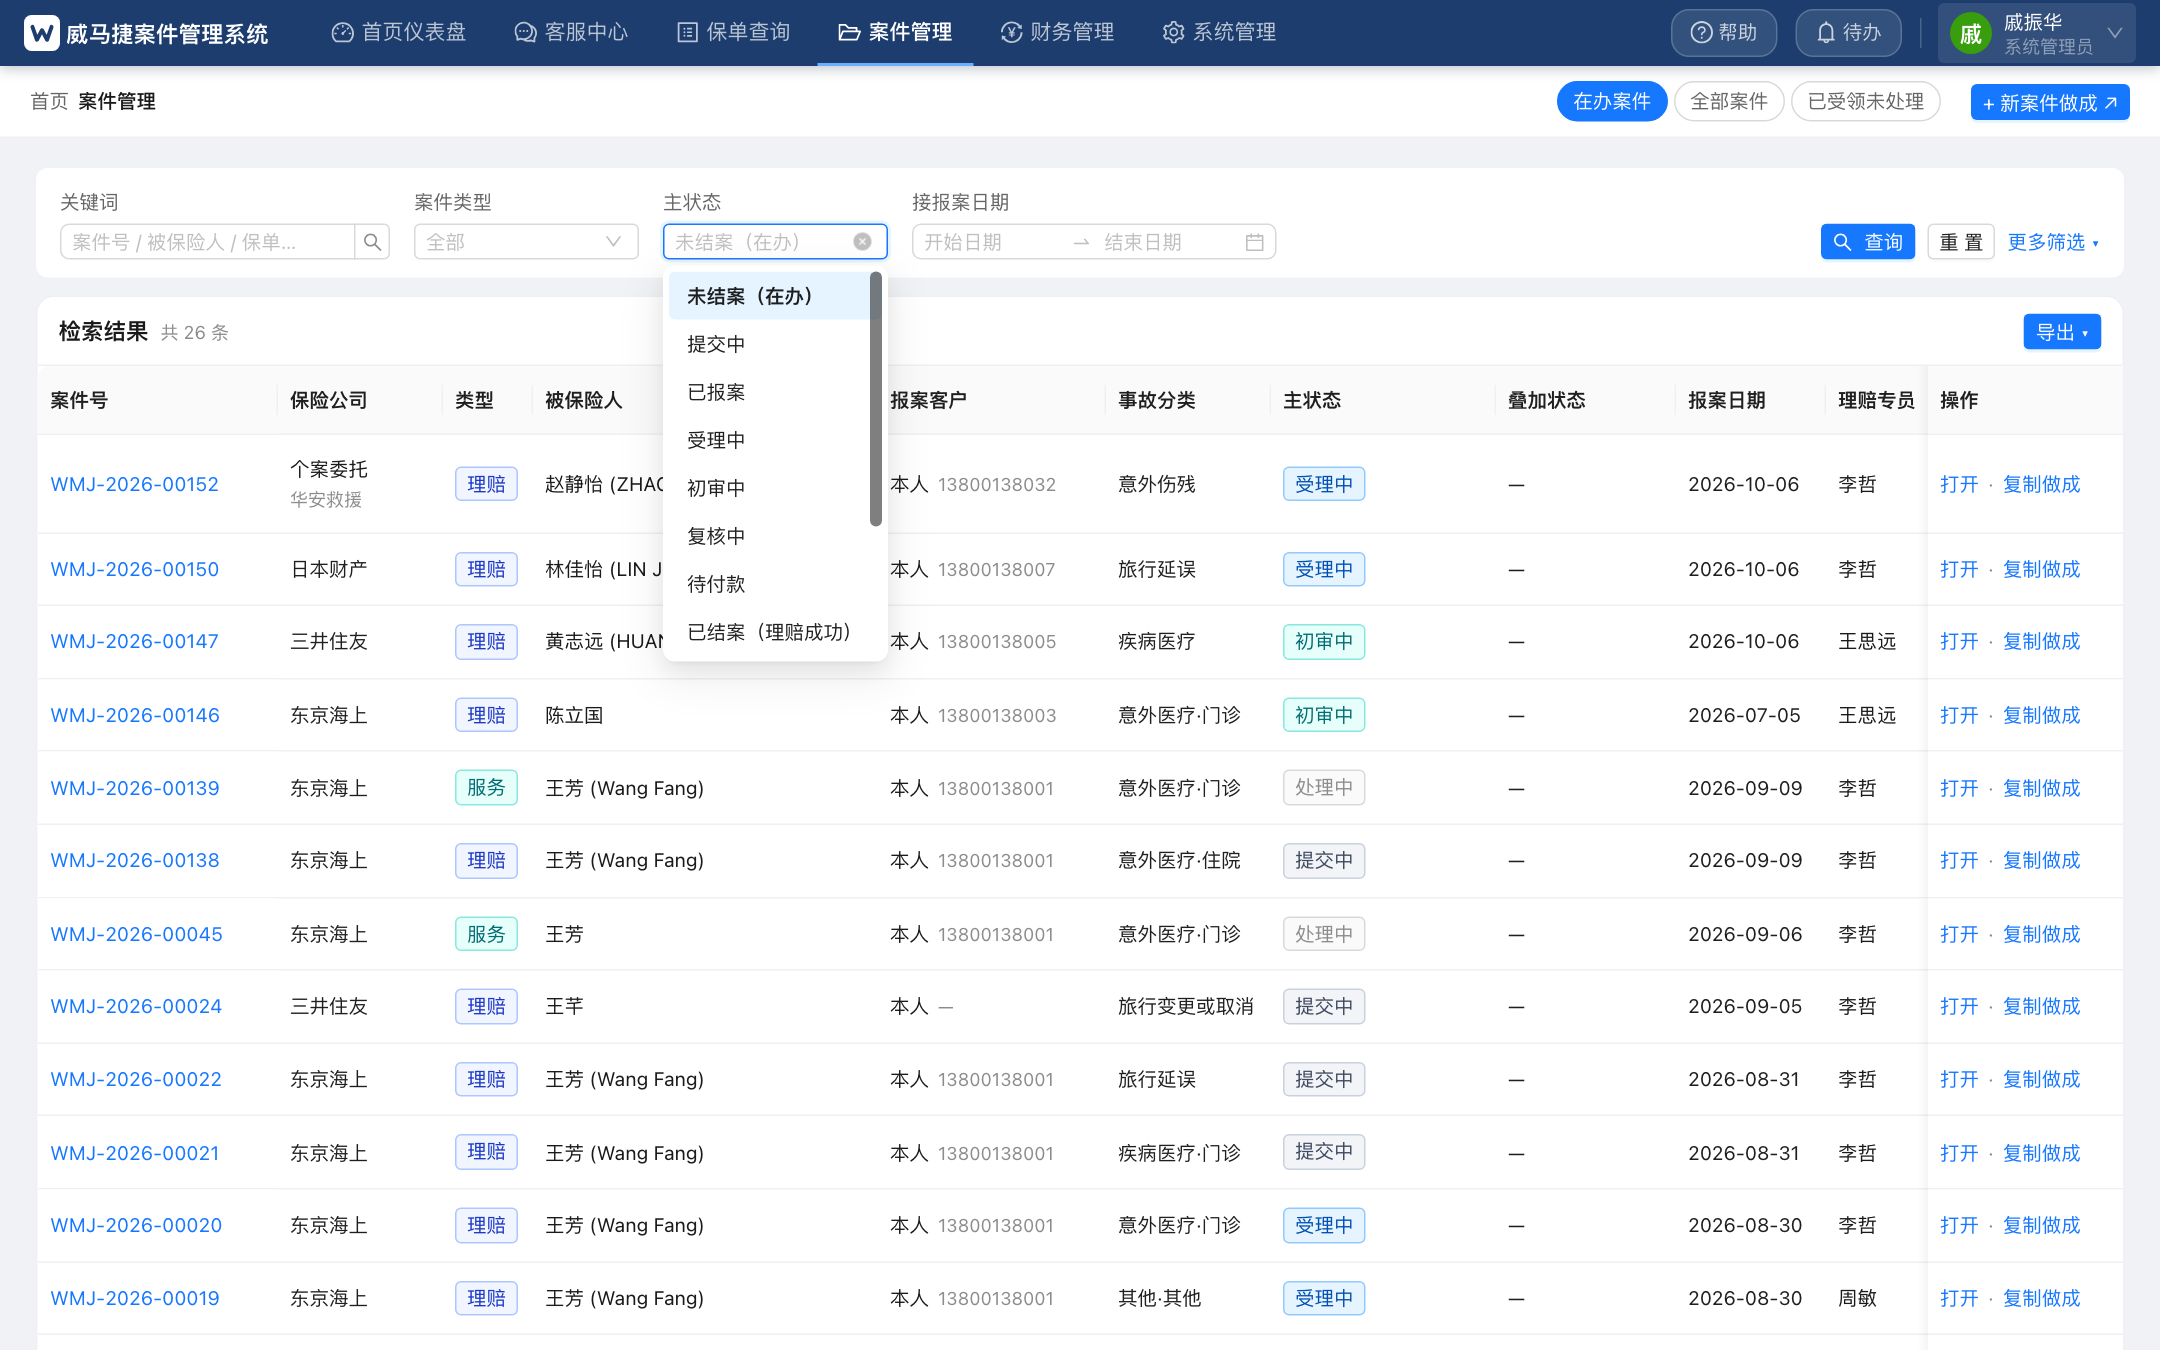
Task: Select the 已受领未处理 filter pill
Action: pos(1866,101)
